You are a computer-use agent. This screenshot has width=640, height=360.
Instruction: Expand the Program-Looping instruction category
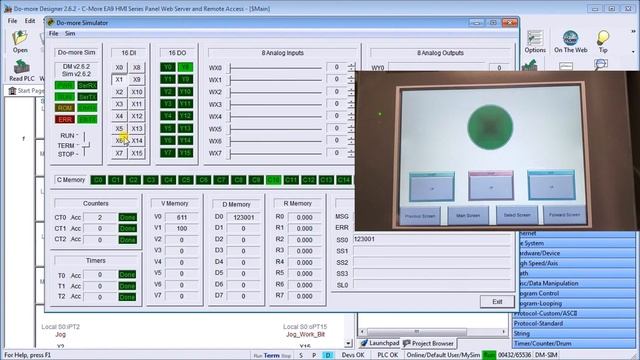point(575,303)
